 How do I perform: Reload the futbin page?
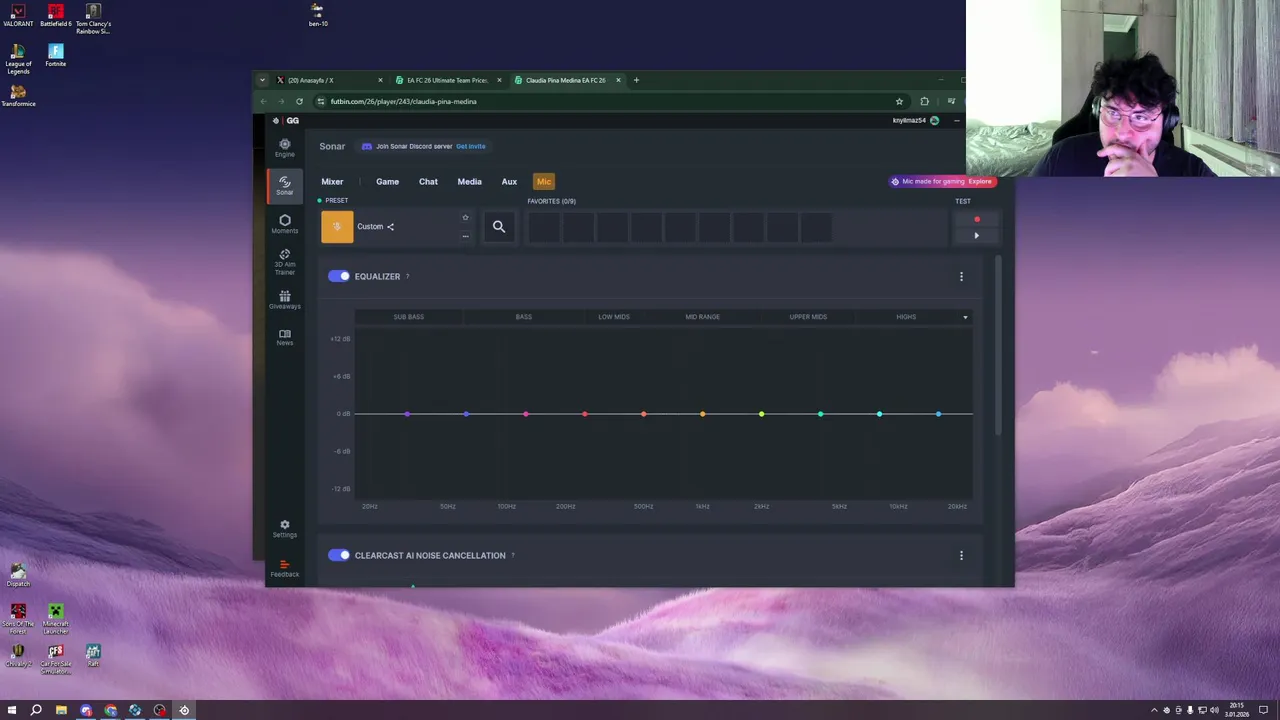coord(299,101)
